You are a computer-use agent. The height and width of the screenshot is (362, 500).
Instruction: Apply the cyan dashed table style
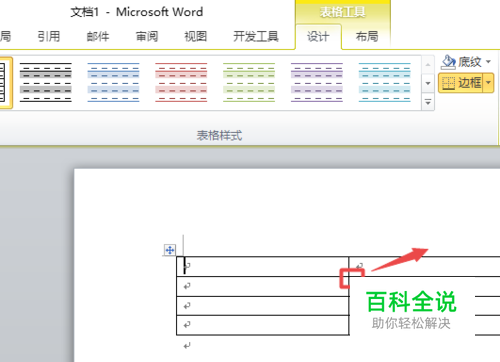(385, 82)
